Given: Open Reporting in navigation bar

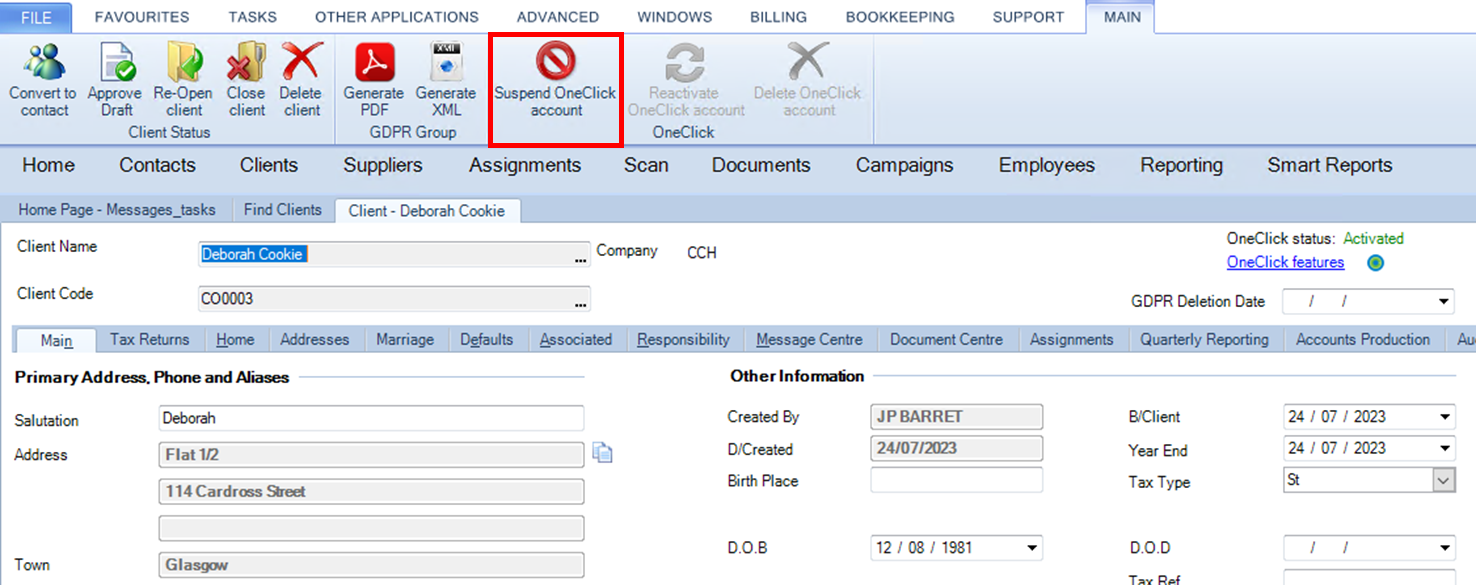Looking at the screenshot, I should click(1181, 165).
